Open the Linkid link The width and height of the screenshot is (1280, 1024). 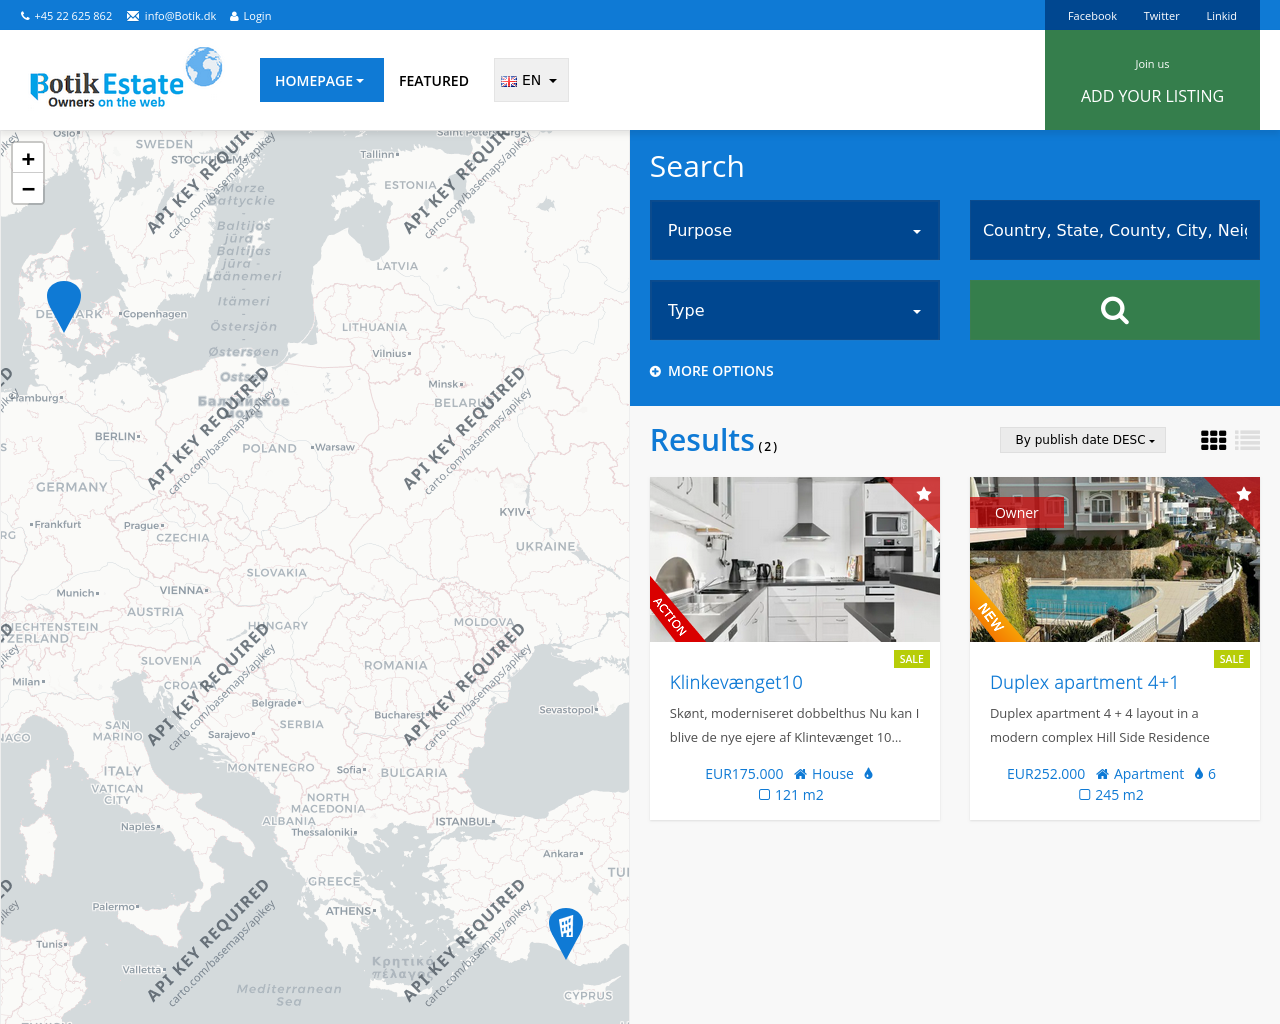pos(1221,16)
